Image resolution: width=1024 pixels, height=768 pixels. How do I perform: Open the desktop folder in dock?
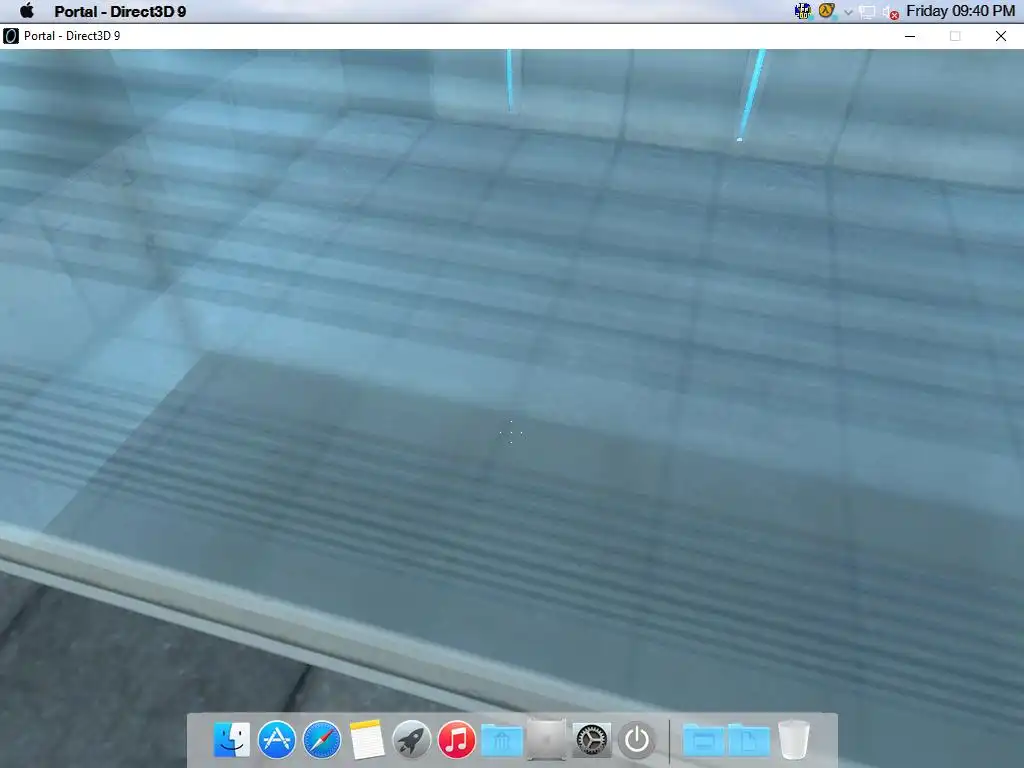click(x=703, y=741)
